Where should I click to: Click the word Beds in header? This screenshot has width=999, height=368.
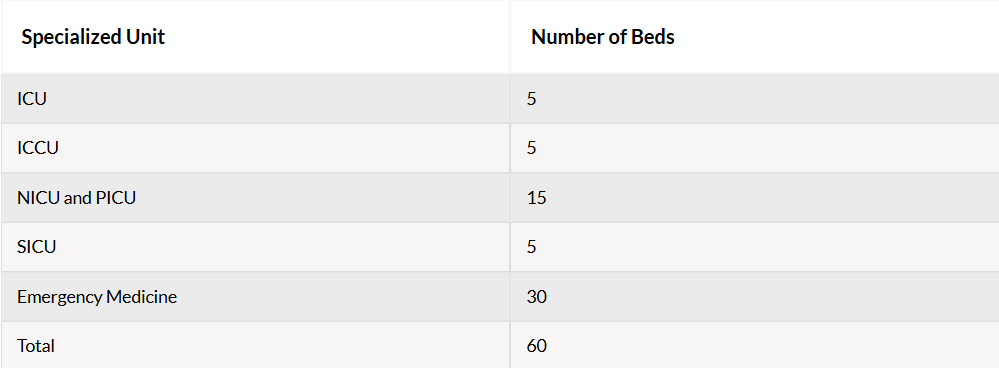coord(653,37)
